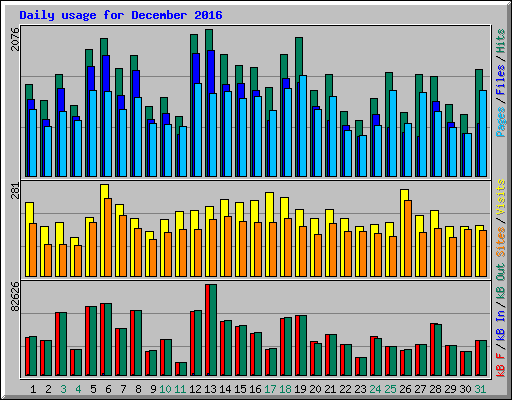Click the Pages legend label
Screen dimensions: 512x400
point(501,122)
